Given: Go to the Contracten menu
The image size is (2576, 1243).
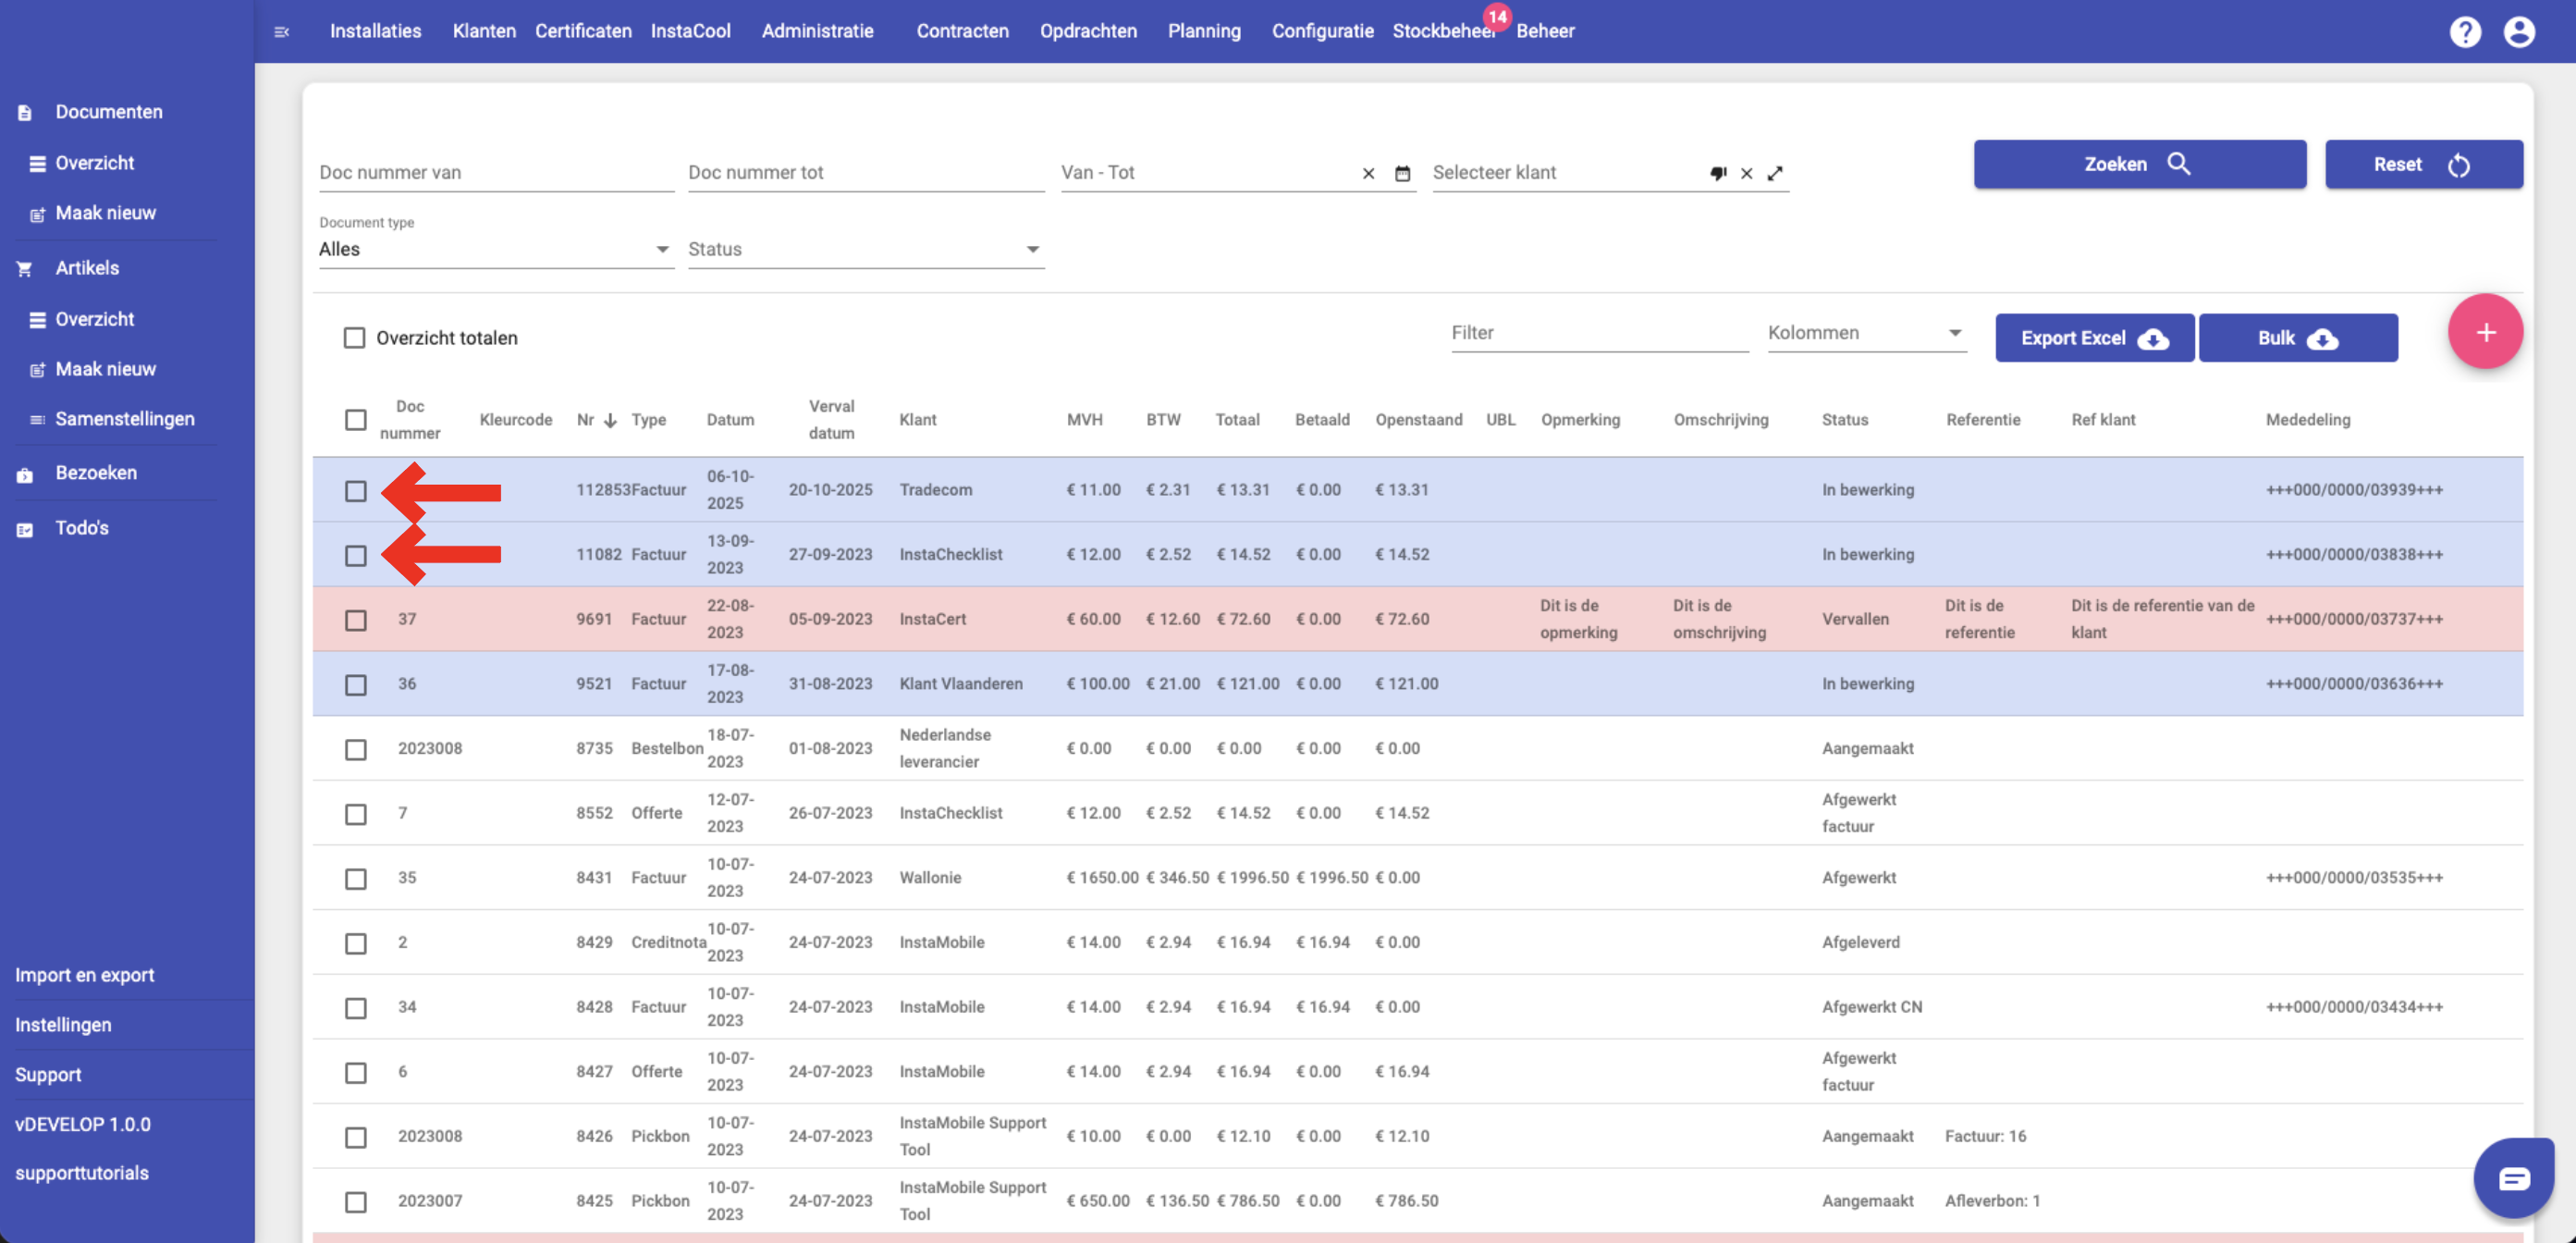Looking at the screenshot, I should (x=962, y=31).
